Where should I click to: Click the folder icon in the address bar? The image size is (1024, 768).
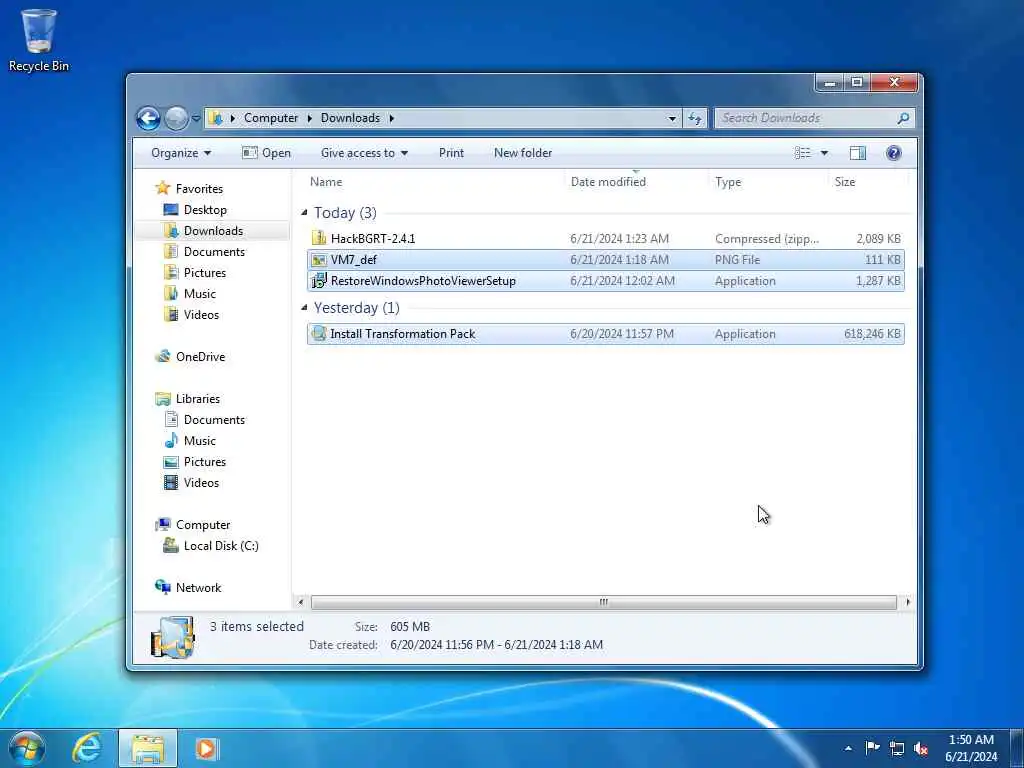click(216, 118)
